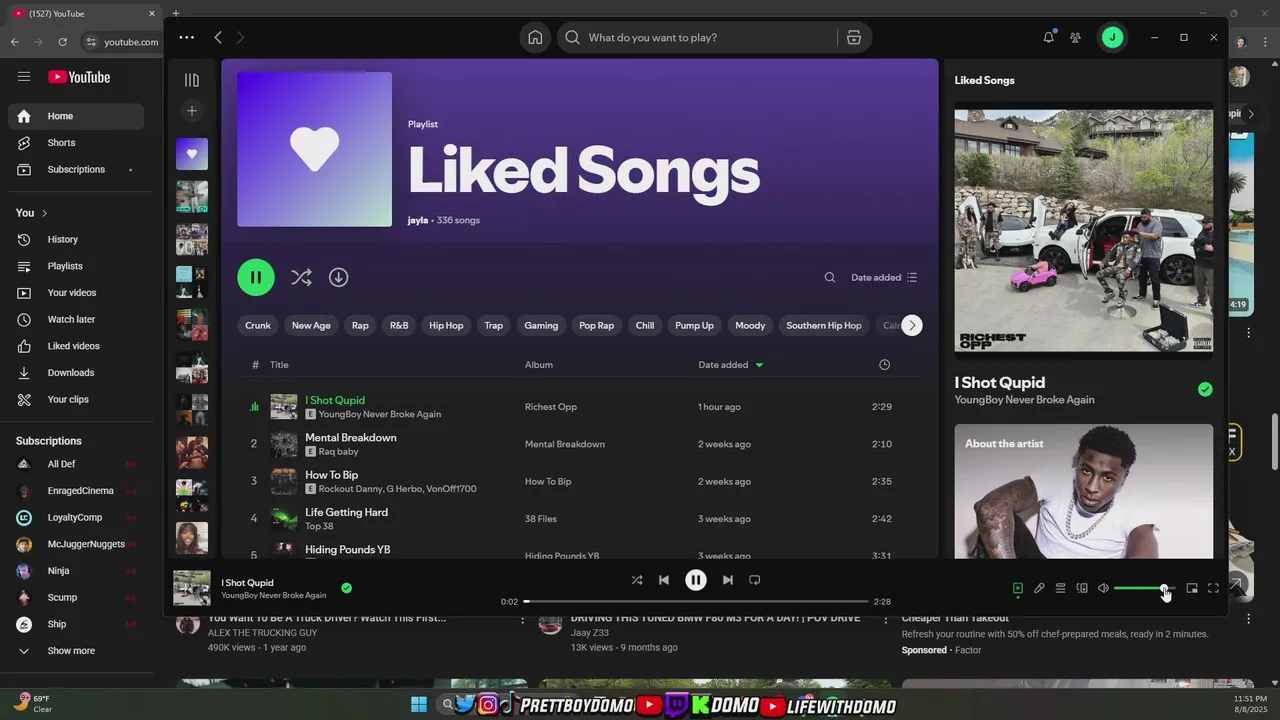
Task: Filter by R&B chip
Action: [x=399, y=325]
